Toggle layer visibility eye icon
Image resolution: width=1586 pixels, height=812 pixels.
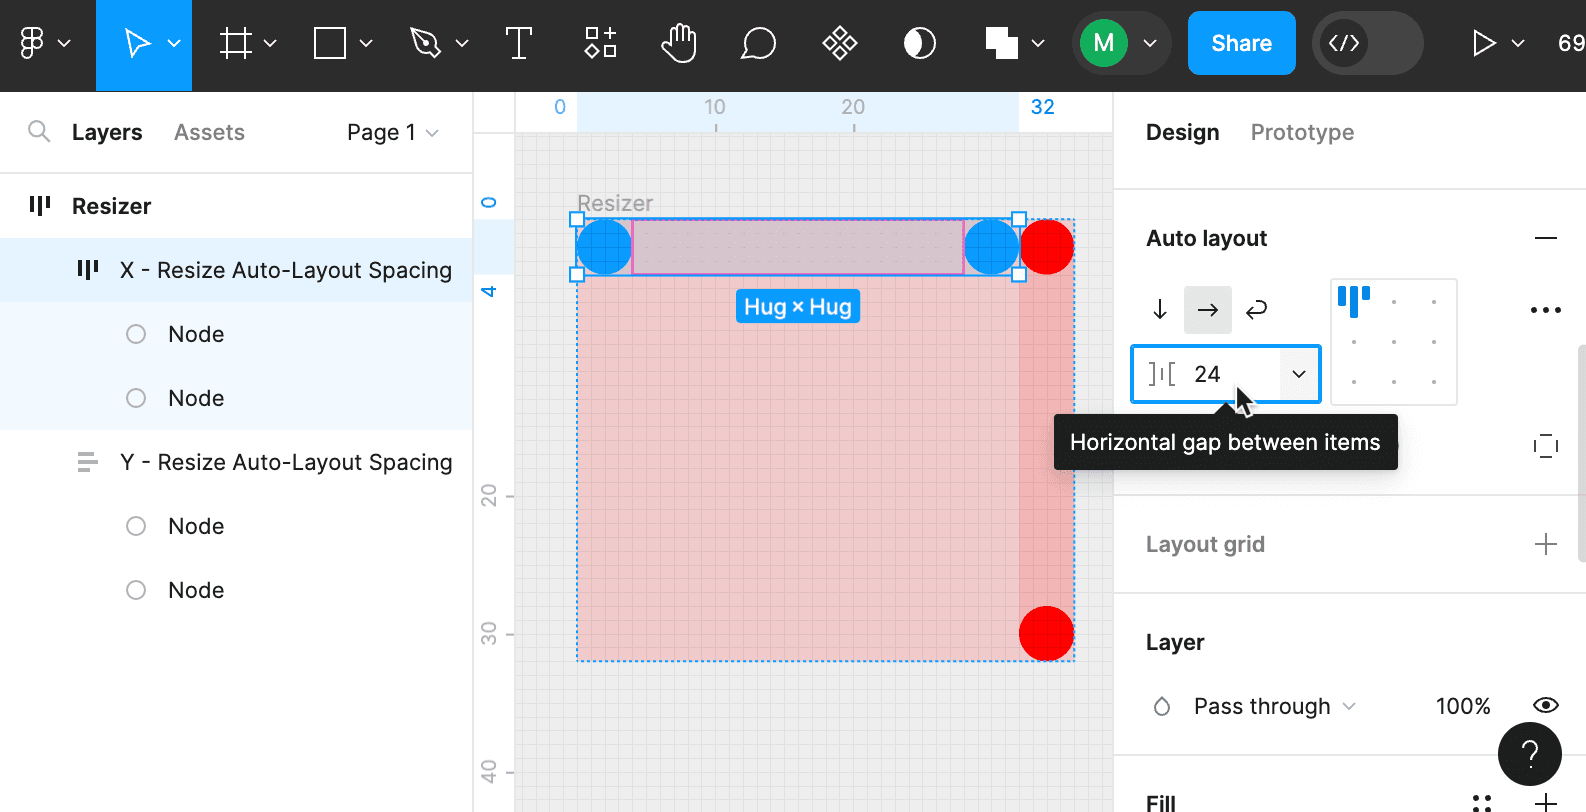click(x=1546, y=706)
